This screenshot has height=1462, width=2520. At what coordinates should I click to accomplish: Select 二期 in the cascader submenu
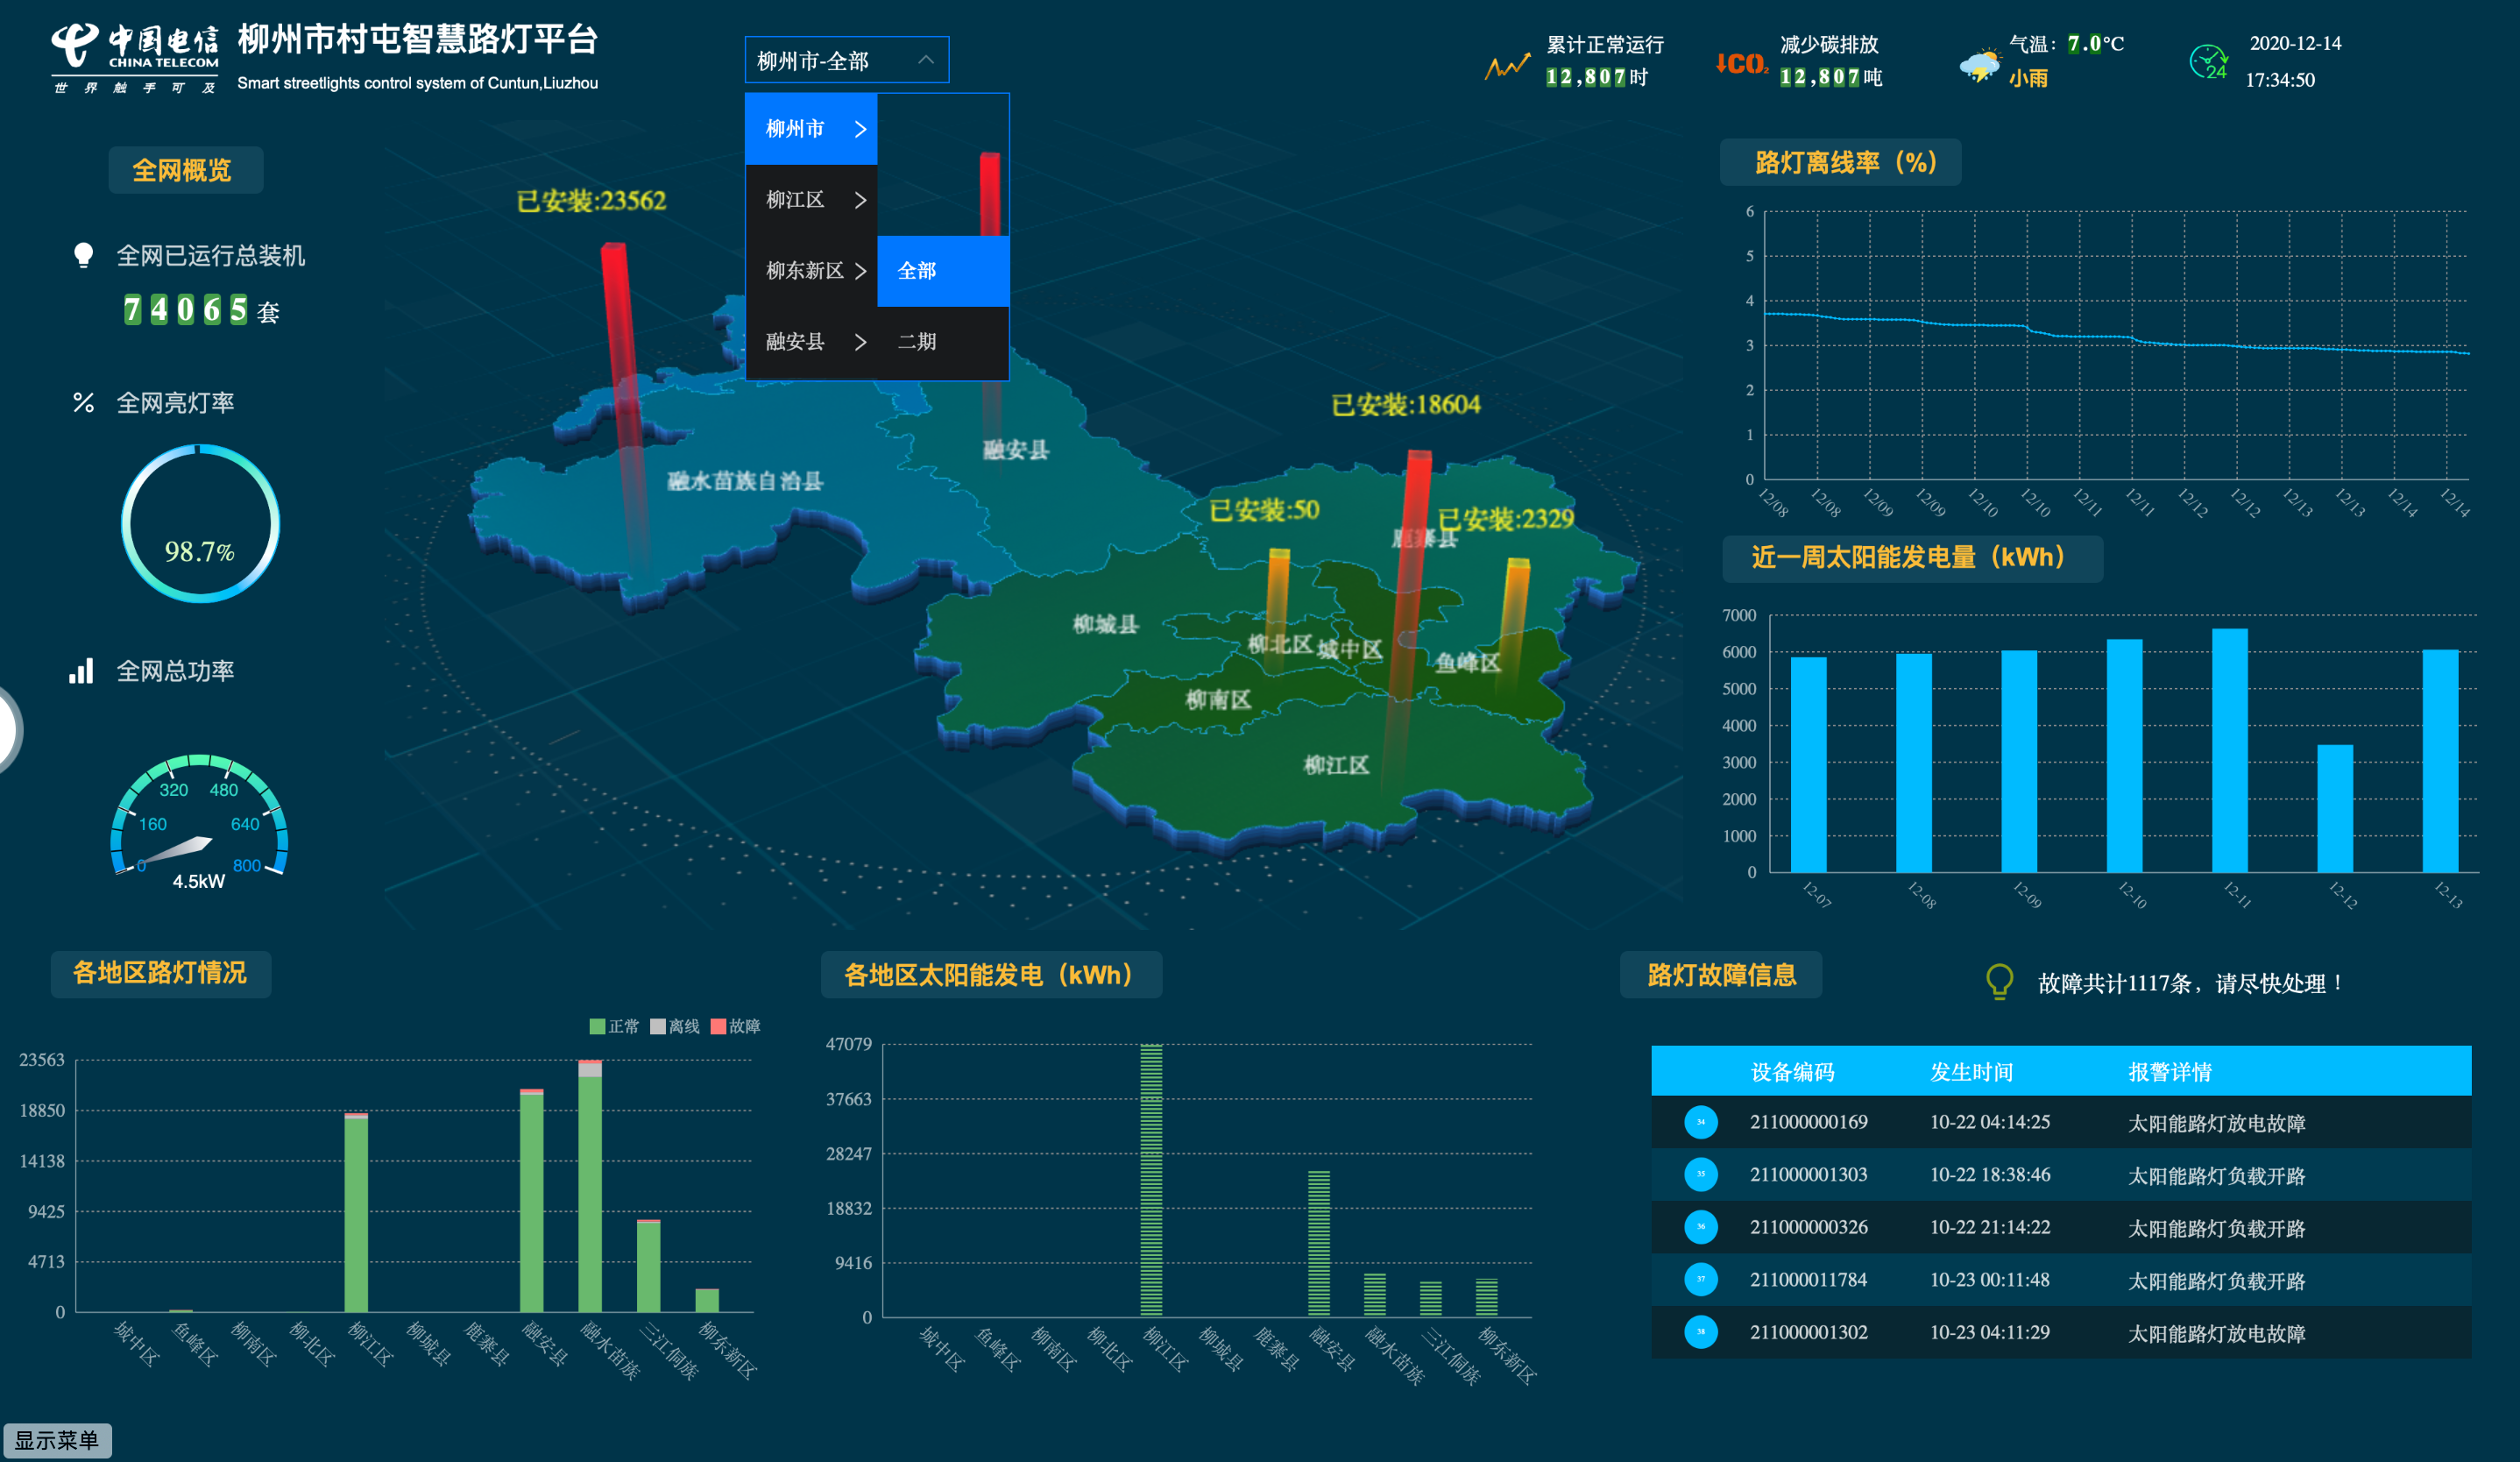click(917, 342)
